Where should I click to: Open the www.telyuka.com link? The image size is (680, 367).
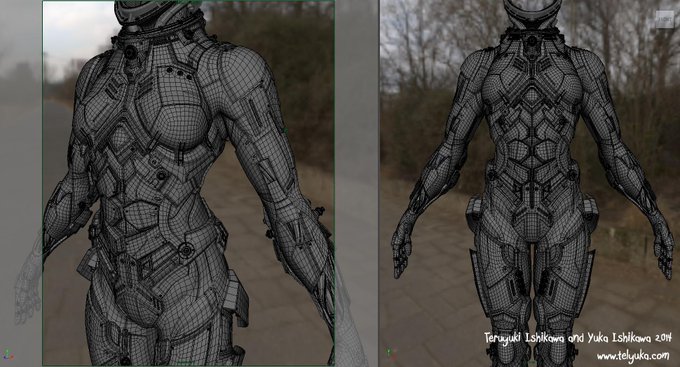tap(633, 356)
